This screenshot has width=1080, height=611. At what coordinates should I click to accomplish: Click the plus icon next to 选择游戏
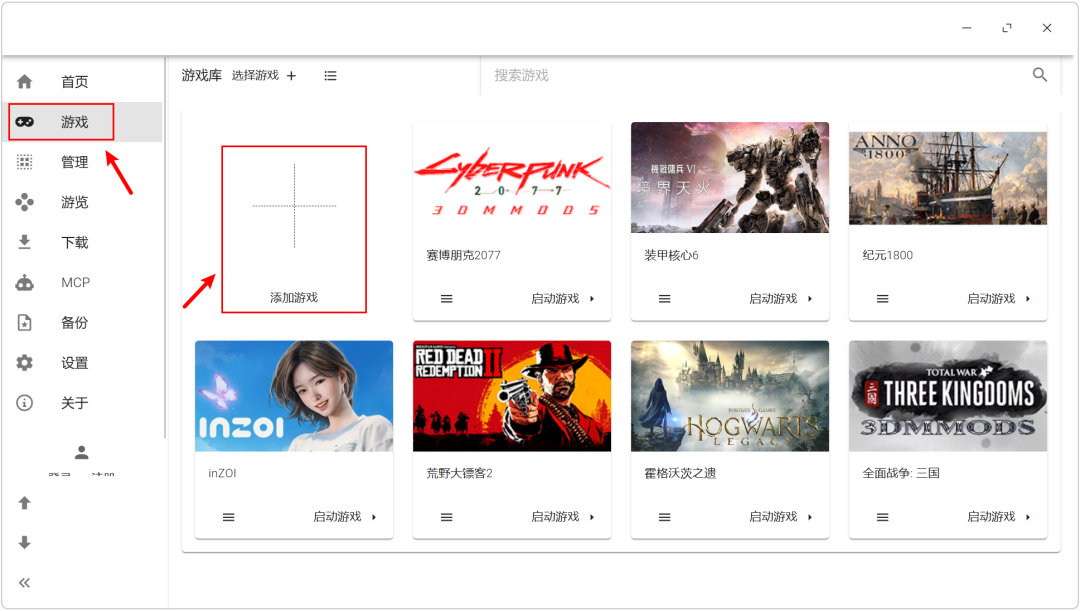291,76
